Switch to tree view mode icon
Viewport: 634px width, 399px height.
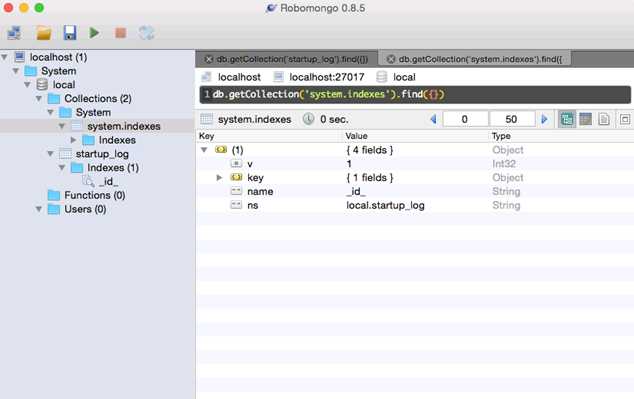click(x=566, y=119)
